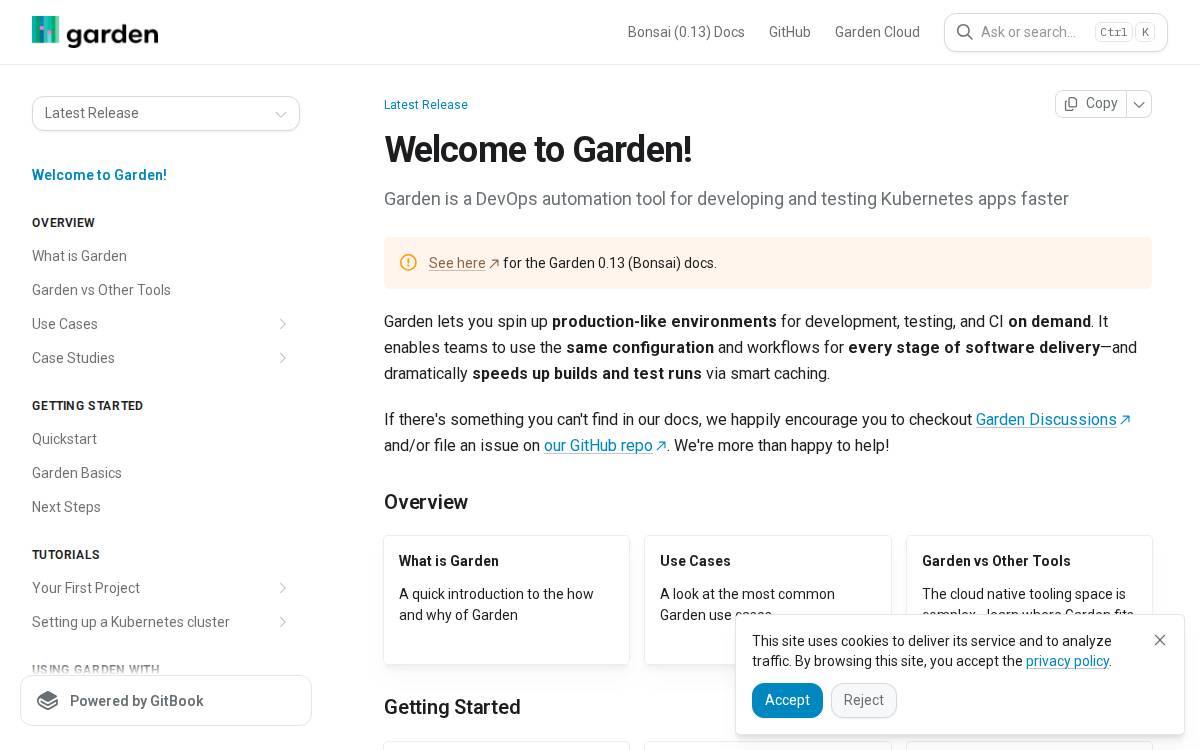
Task: Click the TUTORIALS sidebar label
Action: pos(66,555)
